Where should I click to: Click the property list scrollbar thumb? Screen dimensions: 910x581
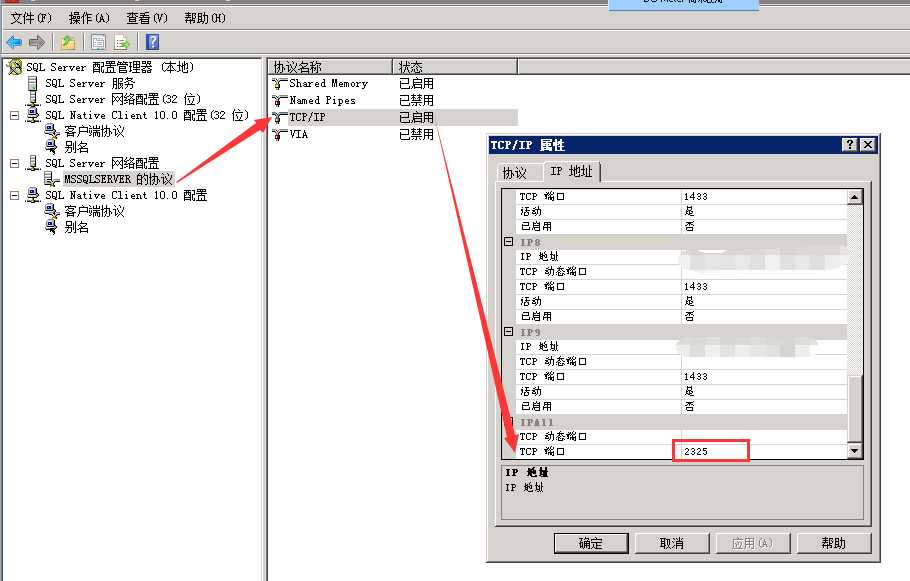tap(854, 408)
